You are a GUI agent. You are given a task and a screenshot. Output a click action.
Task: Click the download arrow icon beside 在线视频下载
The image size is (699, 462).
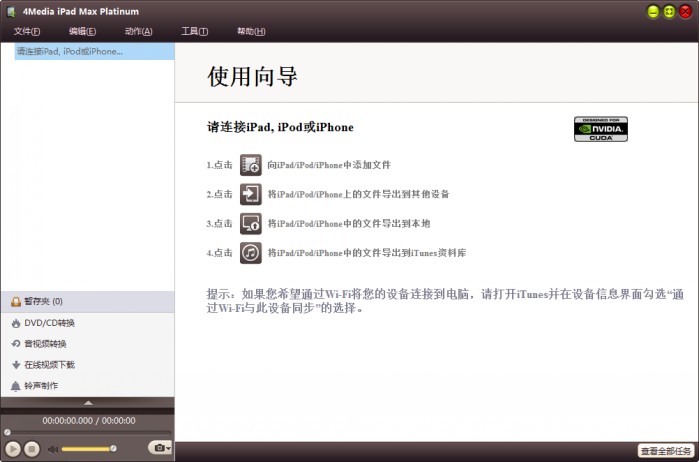16,365
